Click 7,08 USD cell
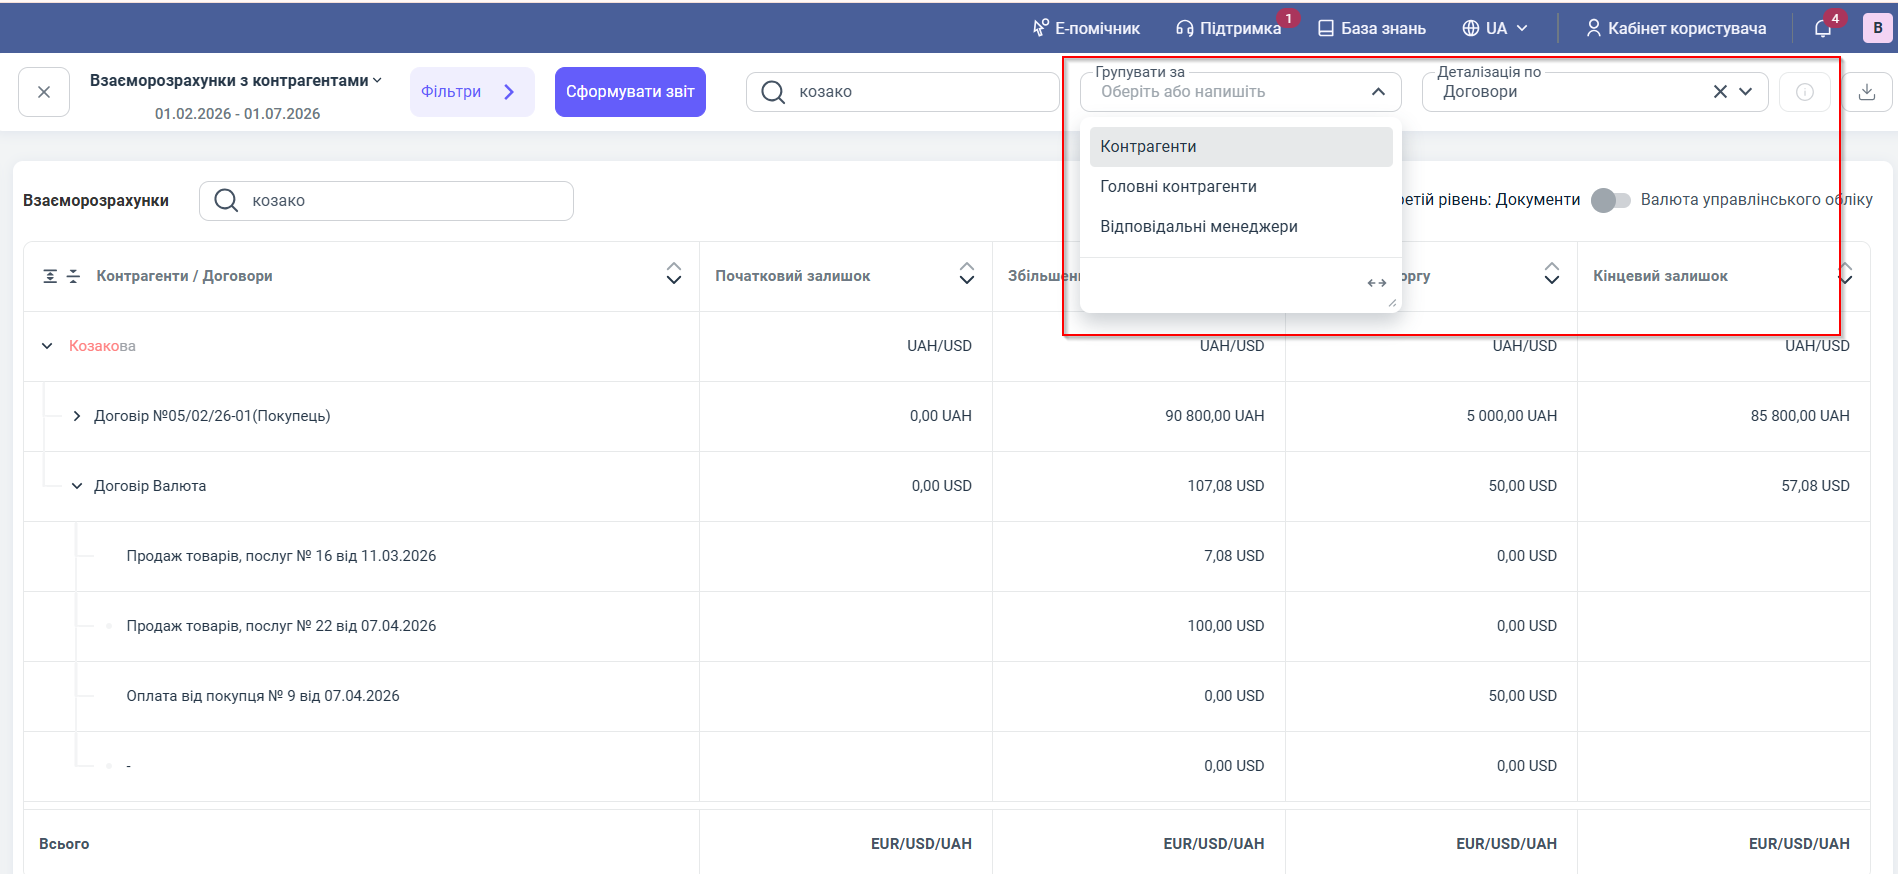 click(x=1234, y=556)
